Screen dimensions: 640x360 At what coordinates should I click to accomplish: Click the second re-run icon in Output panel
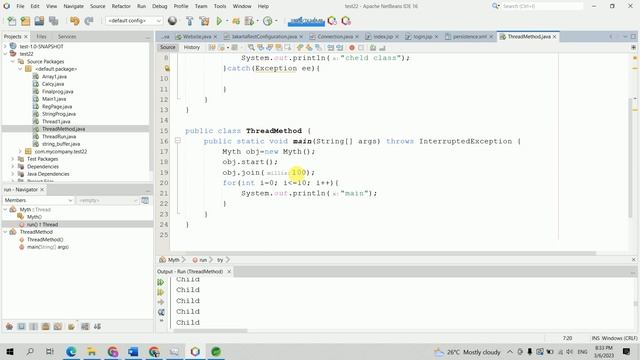(x=161, y=292)
